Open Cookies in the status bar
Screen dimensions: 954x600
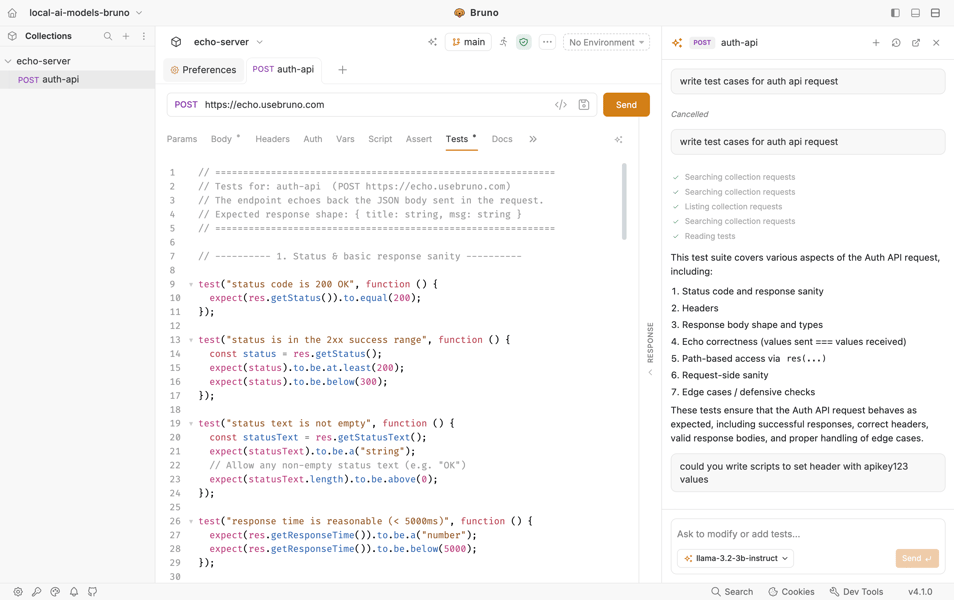(x=791, y=591)
